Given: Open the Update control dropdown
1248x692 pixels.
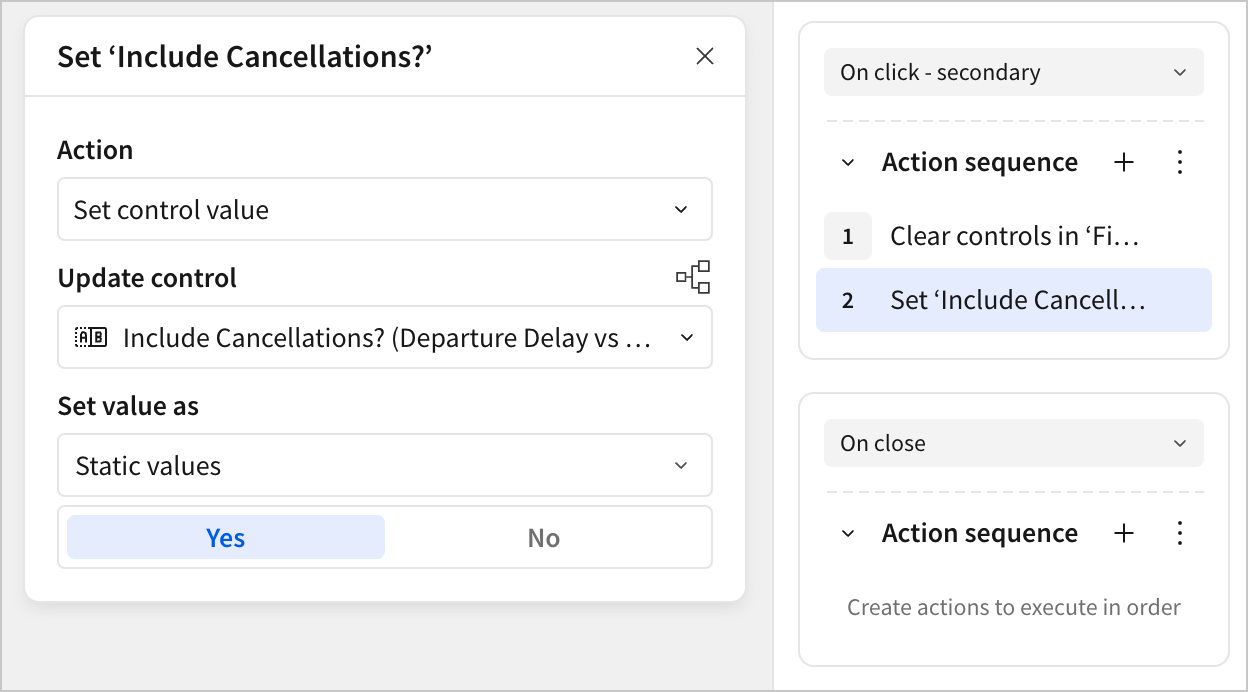Looking at the screenshot, I should (x=384, y=338).
